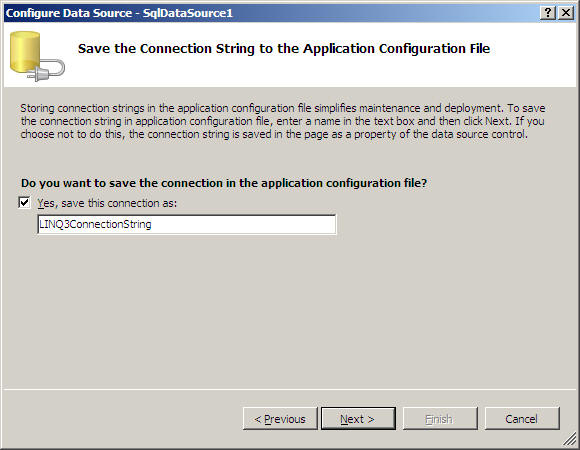Click the separator line above the wizard buttons

pos(289,389)
